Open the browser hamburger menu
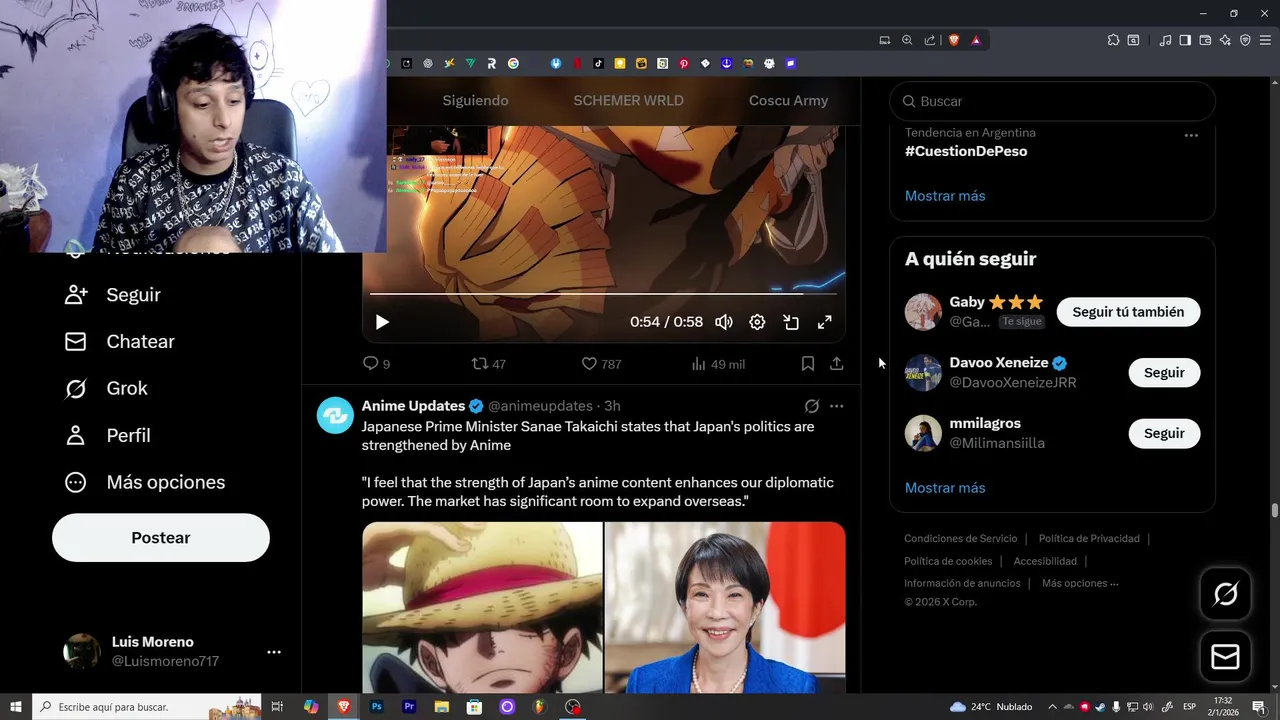The width and height of the screenshot is (1280, 720). (1265, 40)
